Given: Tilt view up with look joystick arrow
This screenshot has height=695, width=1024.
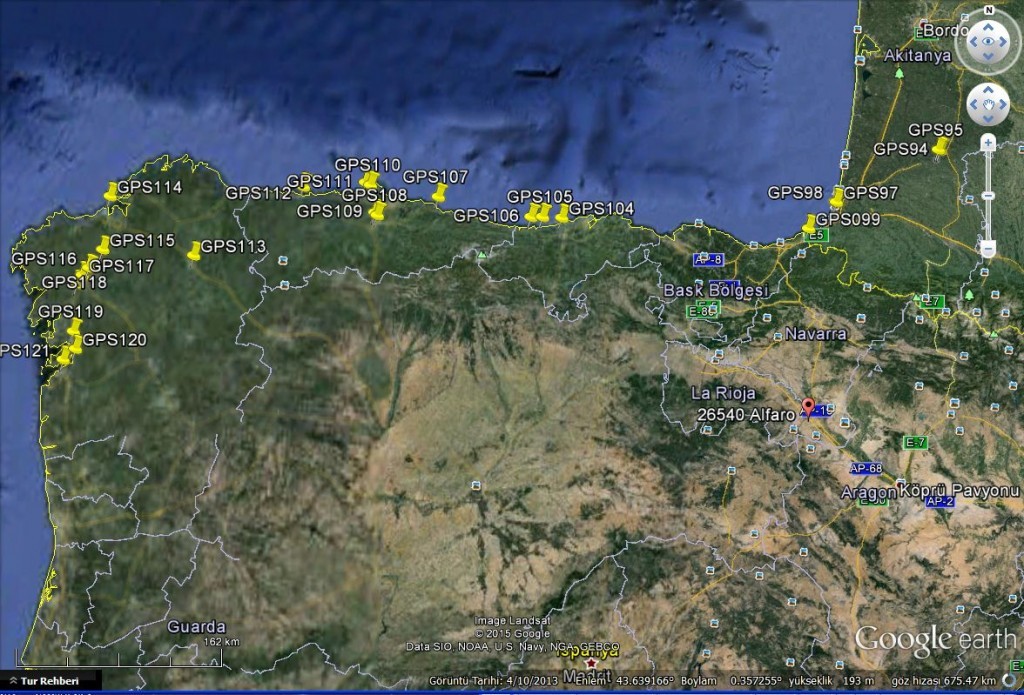Looking at the screenshot, I should pos(987,24).
